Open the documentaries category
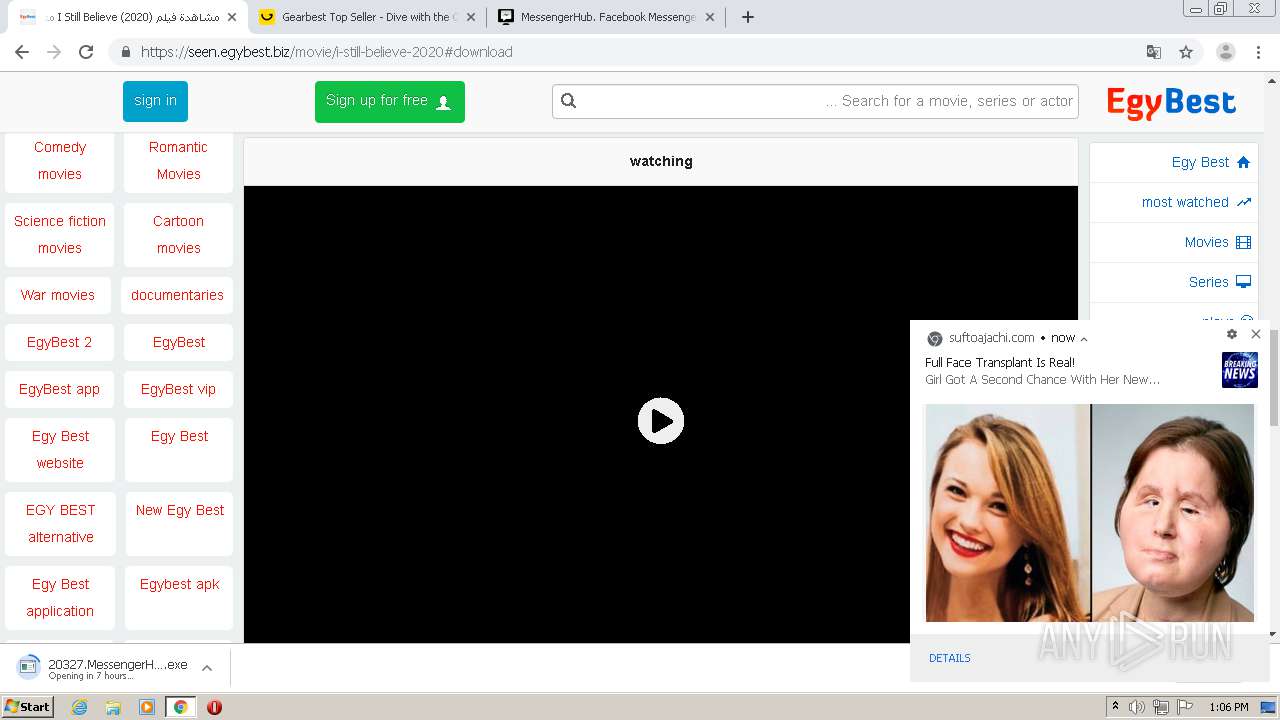1280x720 pixels. tap(177, 295)
